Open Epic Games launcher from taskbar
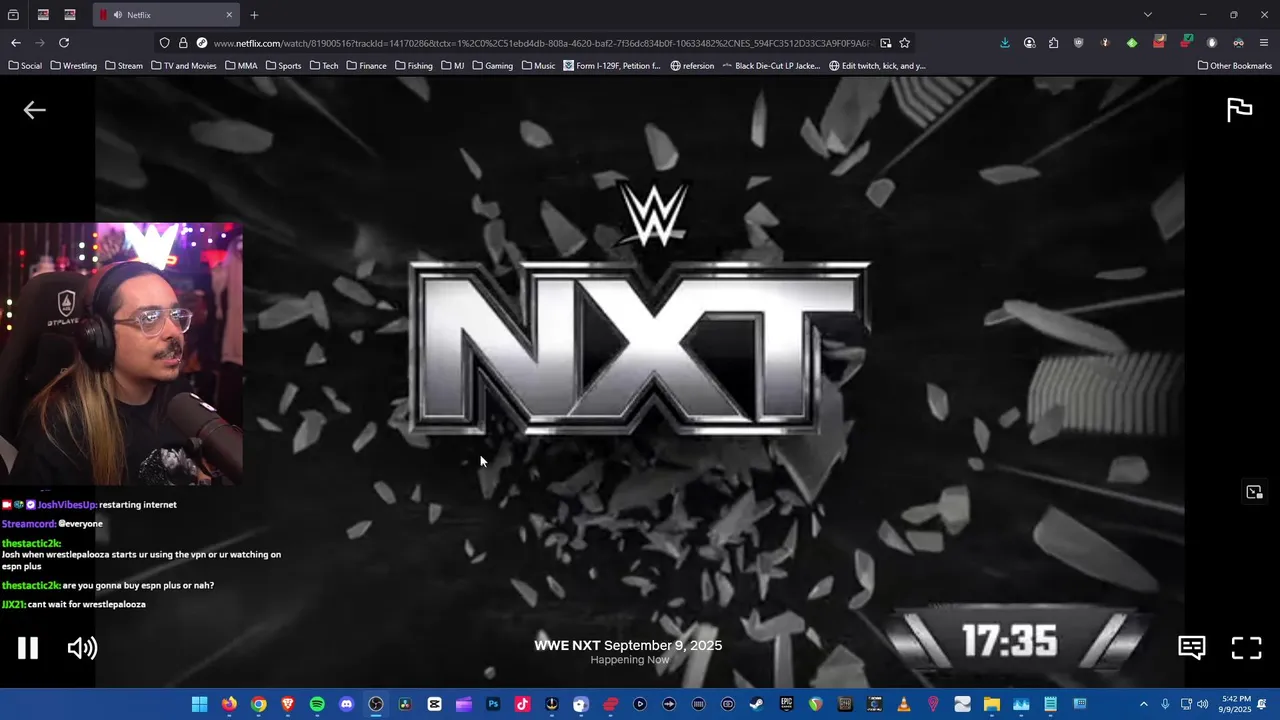The width and height of the screenshot is (1280, 720). (x=787, y=704)
